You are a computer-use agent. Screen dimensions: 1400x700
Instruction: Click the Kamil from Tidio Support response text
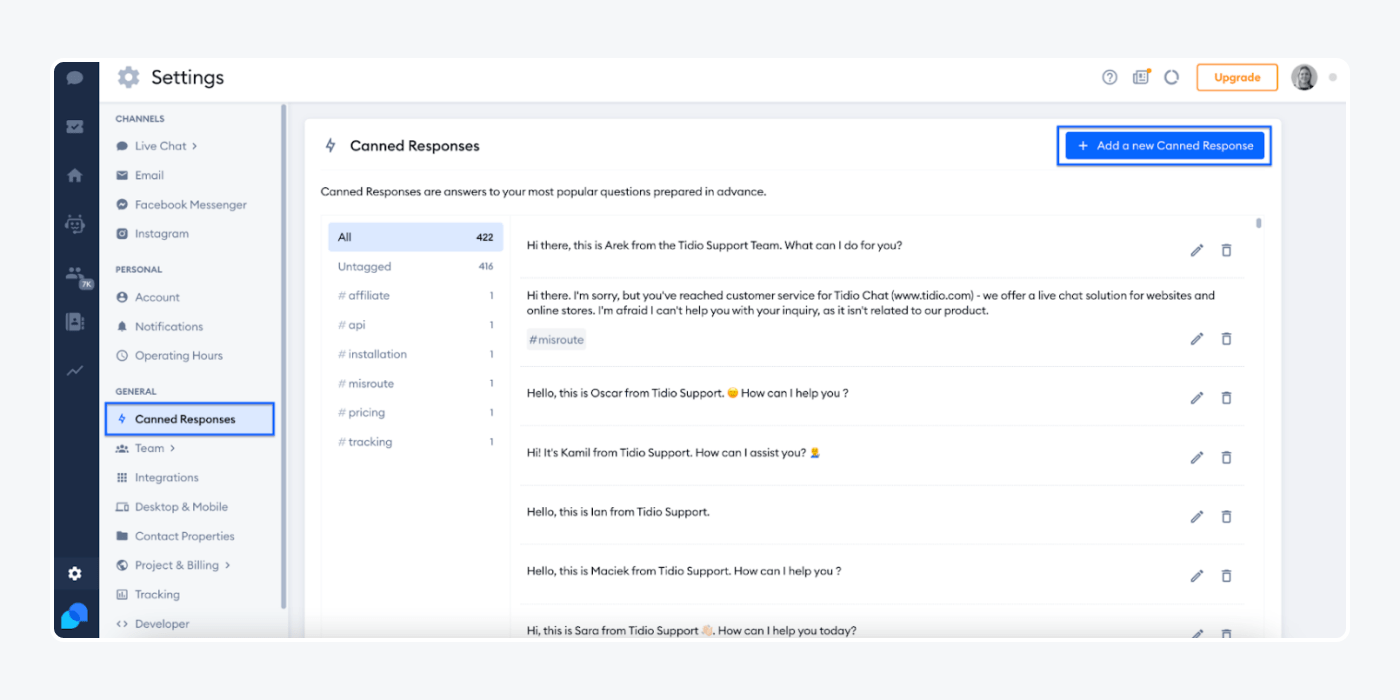[673, 453]
